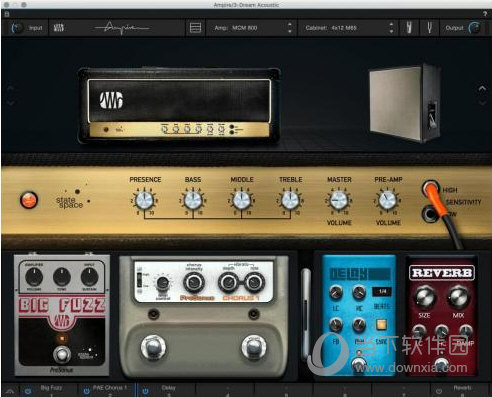Click the Presence knob
Image resolution: width=492 pixels, height=397 pixels.
(x=145, y=200)
